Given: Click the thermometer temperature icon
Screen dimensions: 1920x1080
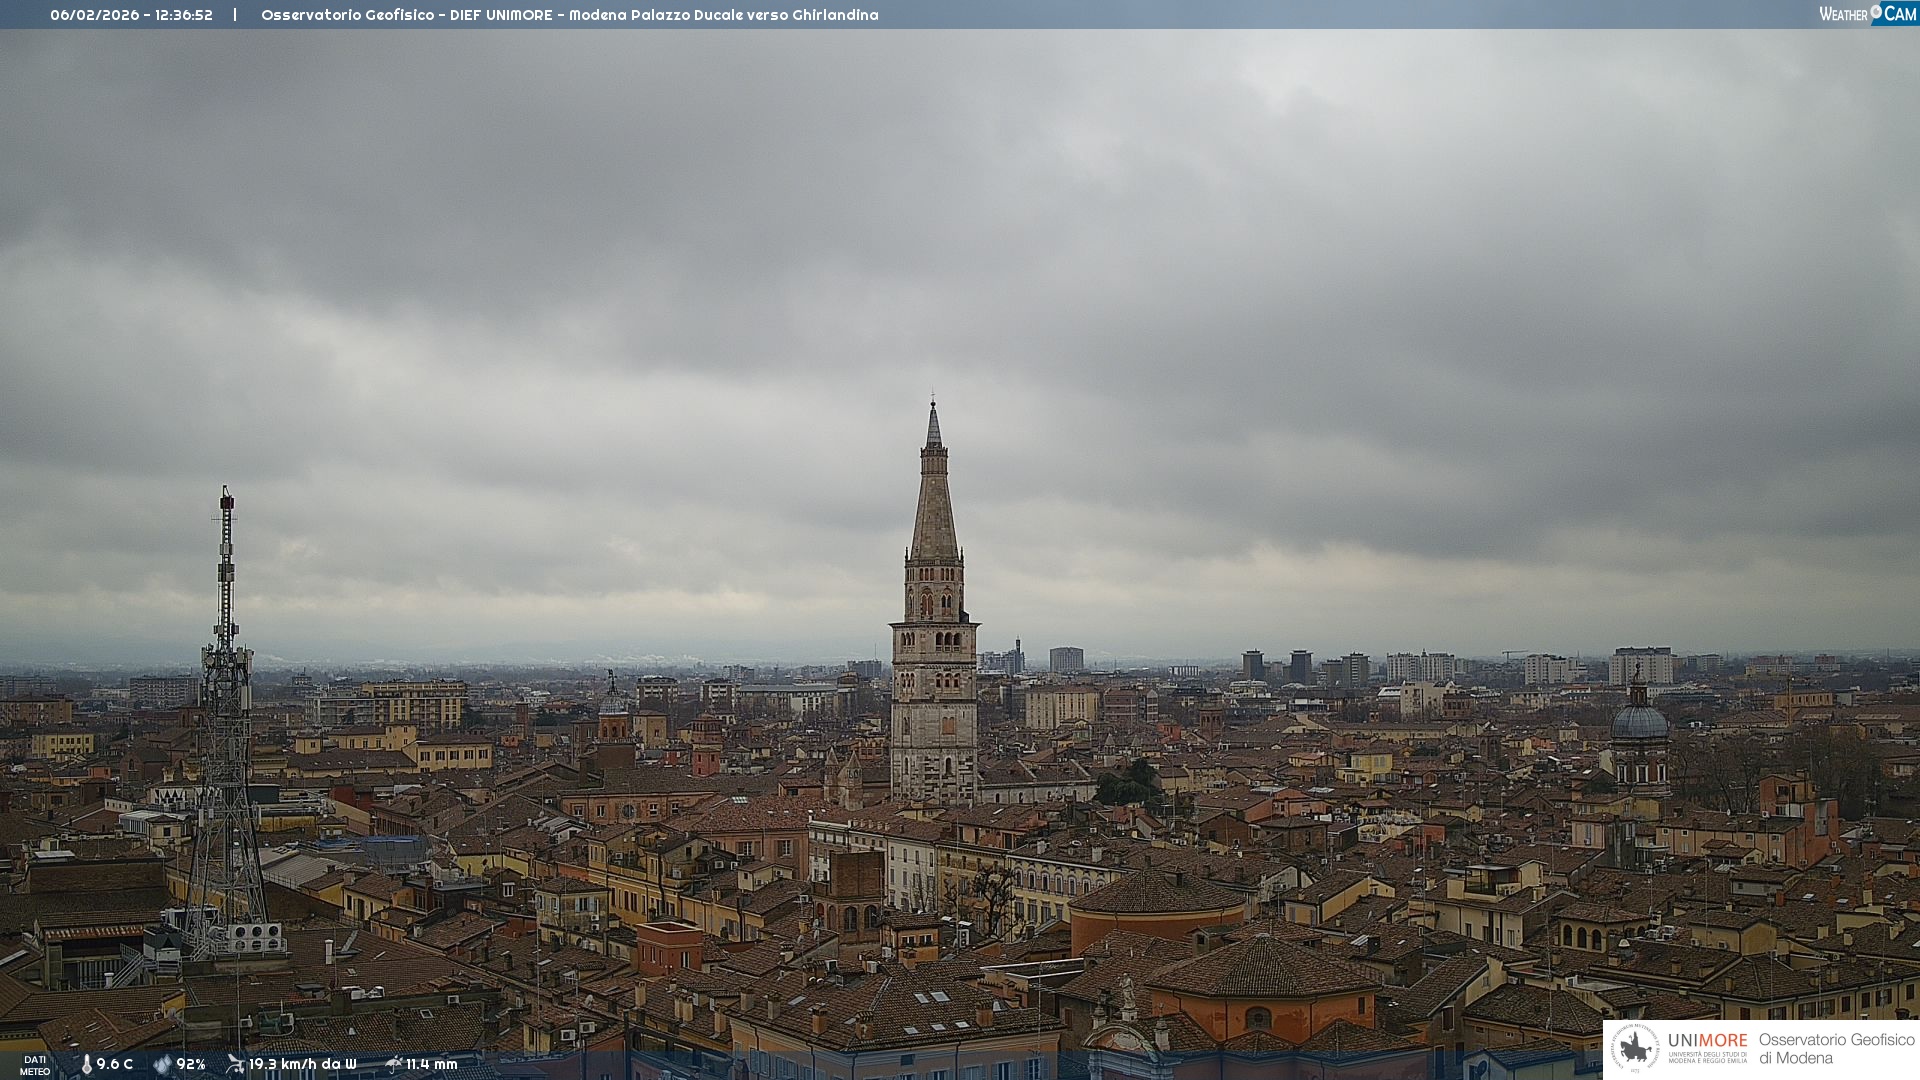Looking at the screenshot, I should coord(86,1064).
